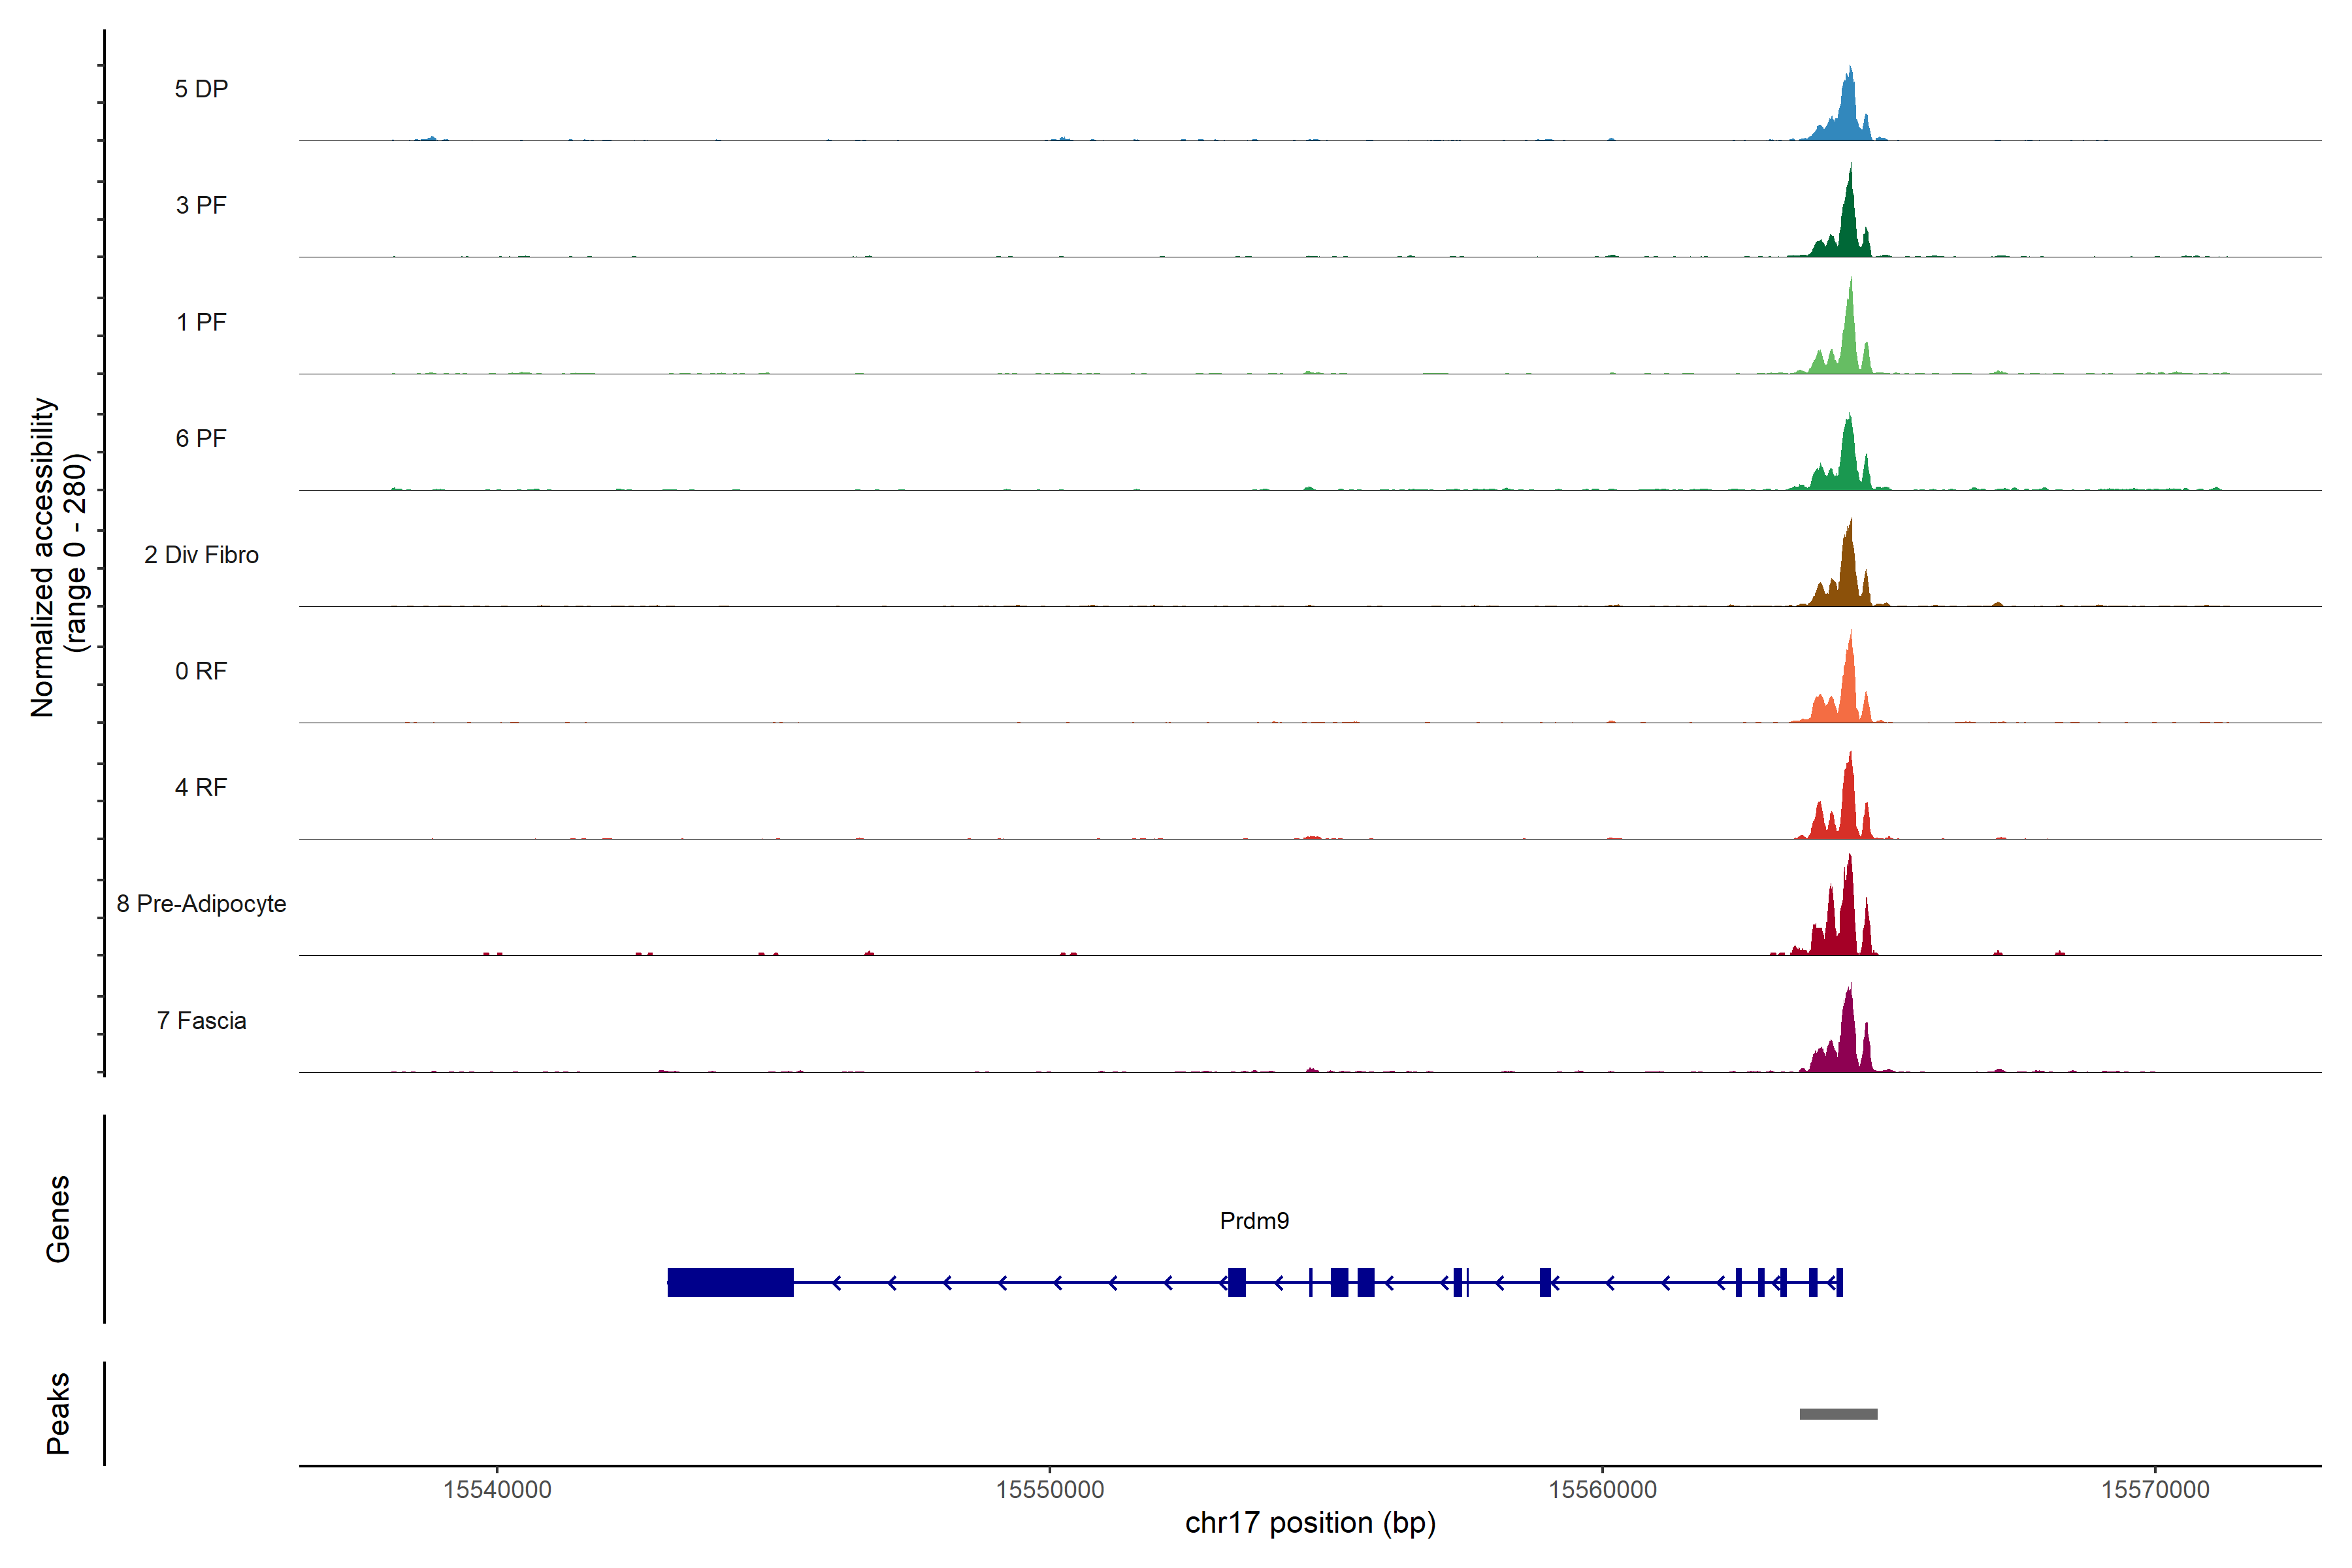
Task: Click the 15540000 axis tick label
Action: pos(497,1490)
